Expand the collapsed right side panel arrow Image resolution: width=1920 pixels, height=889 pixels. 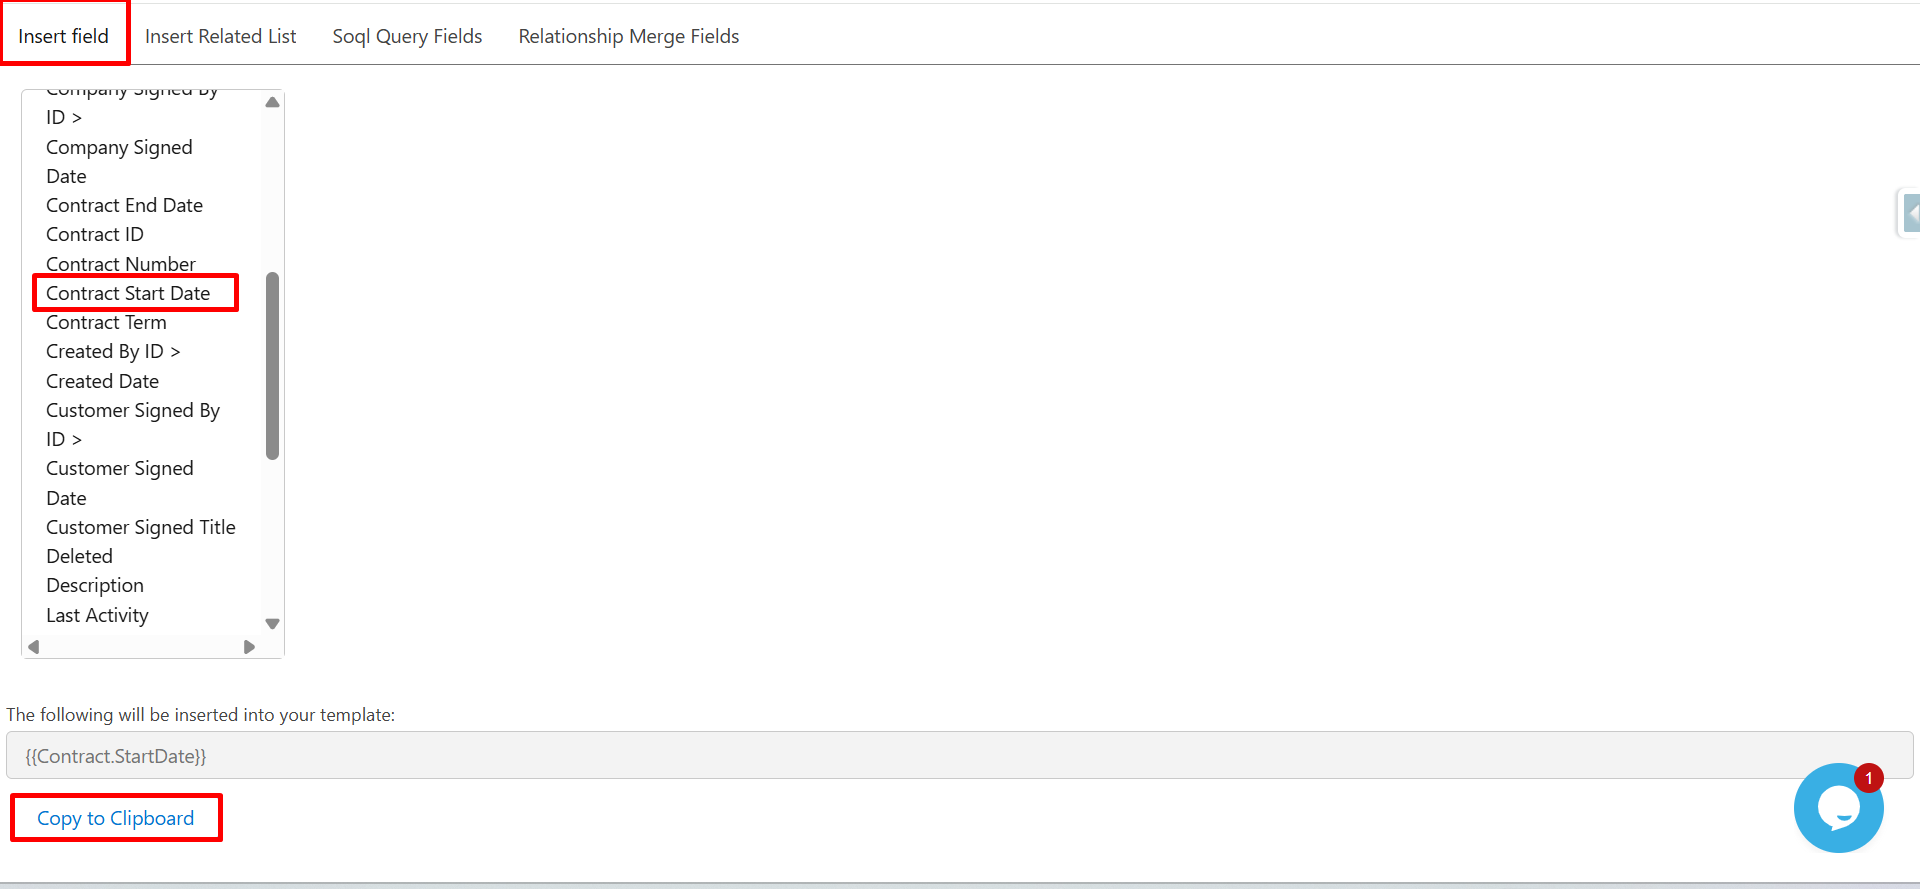coord(1910,213)
